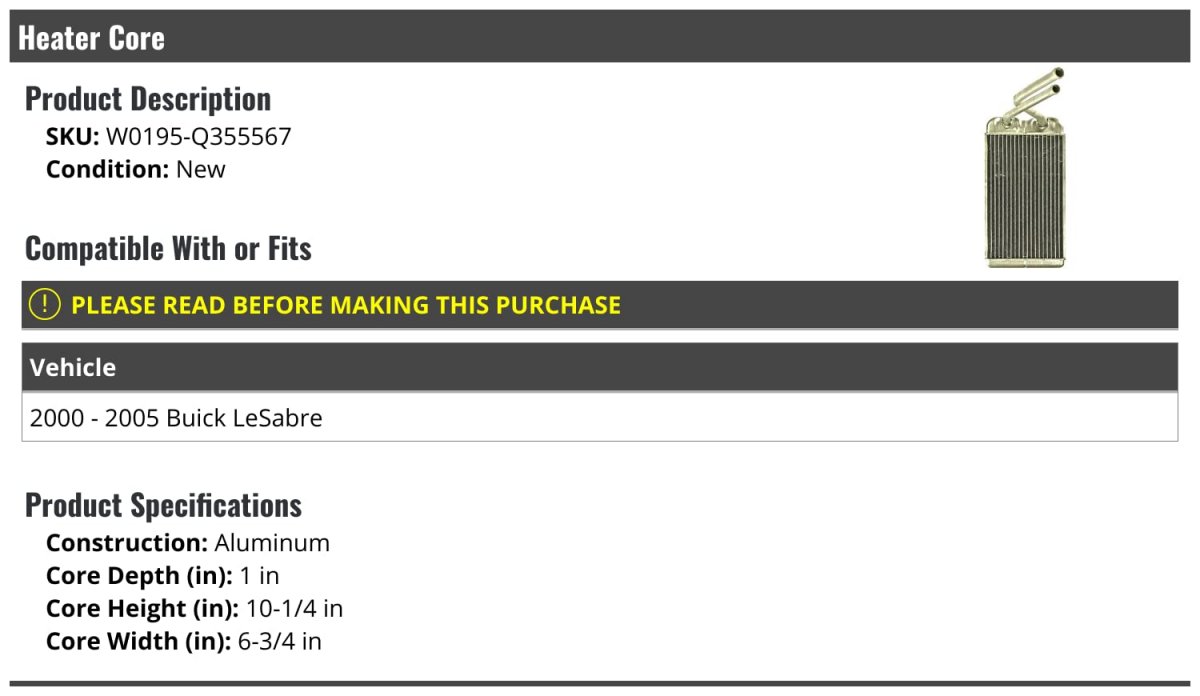The image size is (1200, 696).
Task: Click the Product Specifications heading
Action: (x=163, y=505)
